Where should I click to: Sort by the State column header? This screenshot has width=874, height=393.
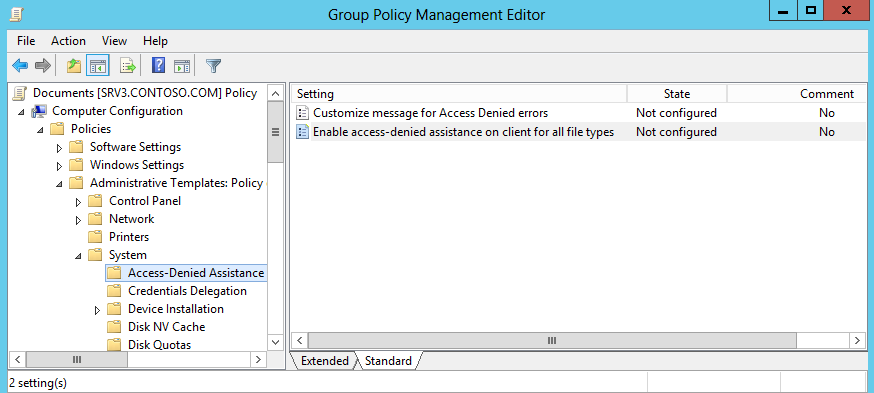pyautogui.click(x=677, y=94)
